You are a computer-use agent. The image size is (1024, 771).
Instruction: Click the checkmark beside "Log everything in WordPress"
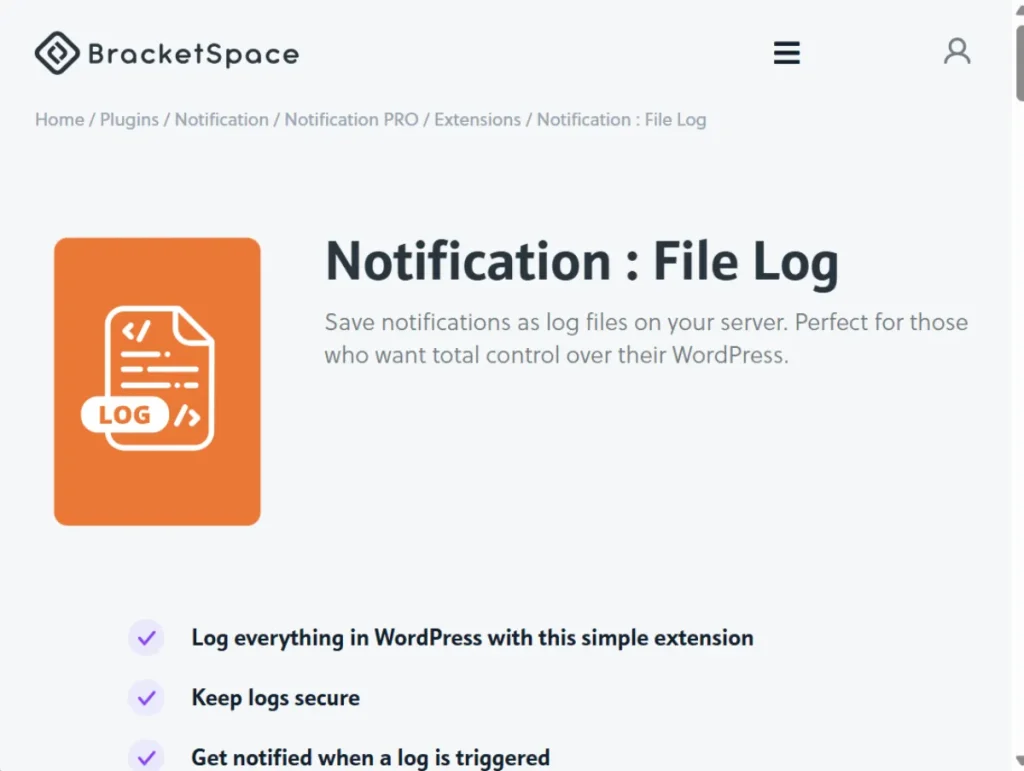coord(146,638)
